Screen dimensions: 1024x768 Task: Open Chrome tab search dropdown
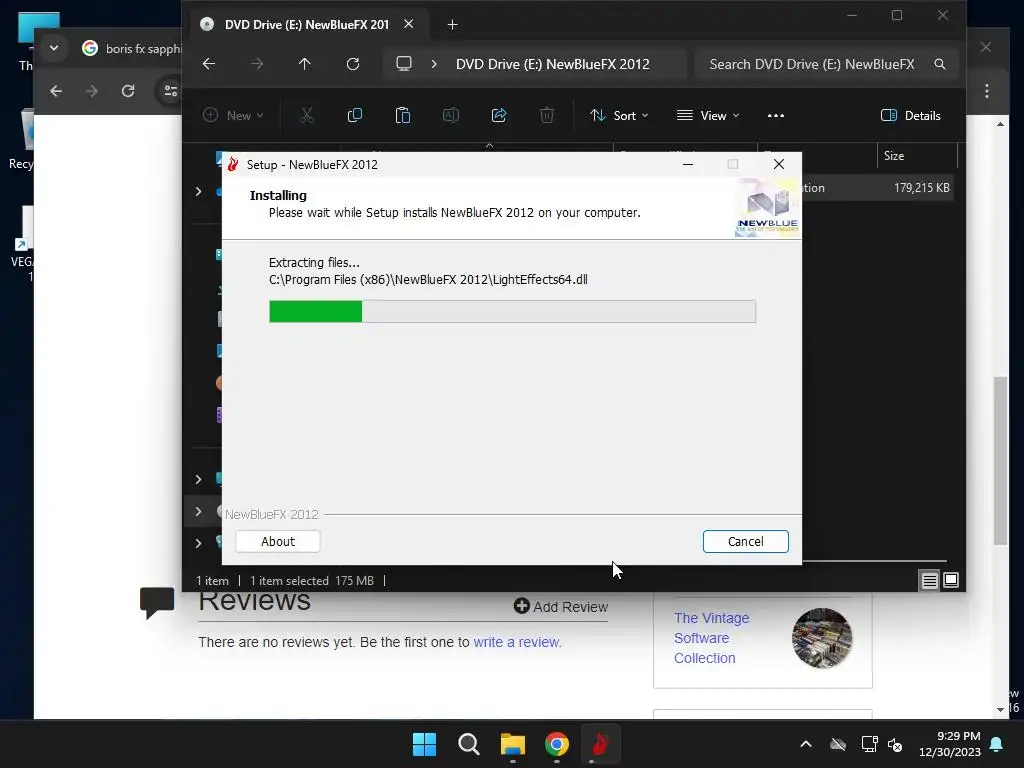tap(54, 48)
